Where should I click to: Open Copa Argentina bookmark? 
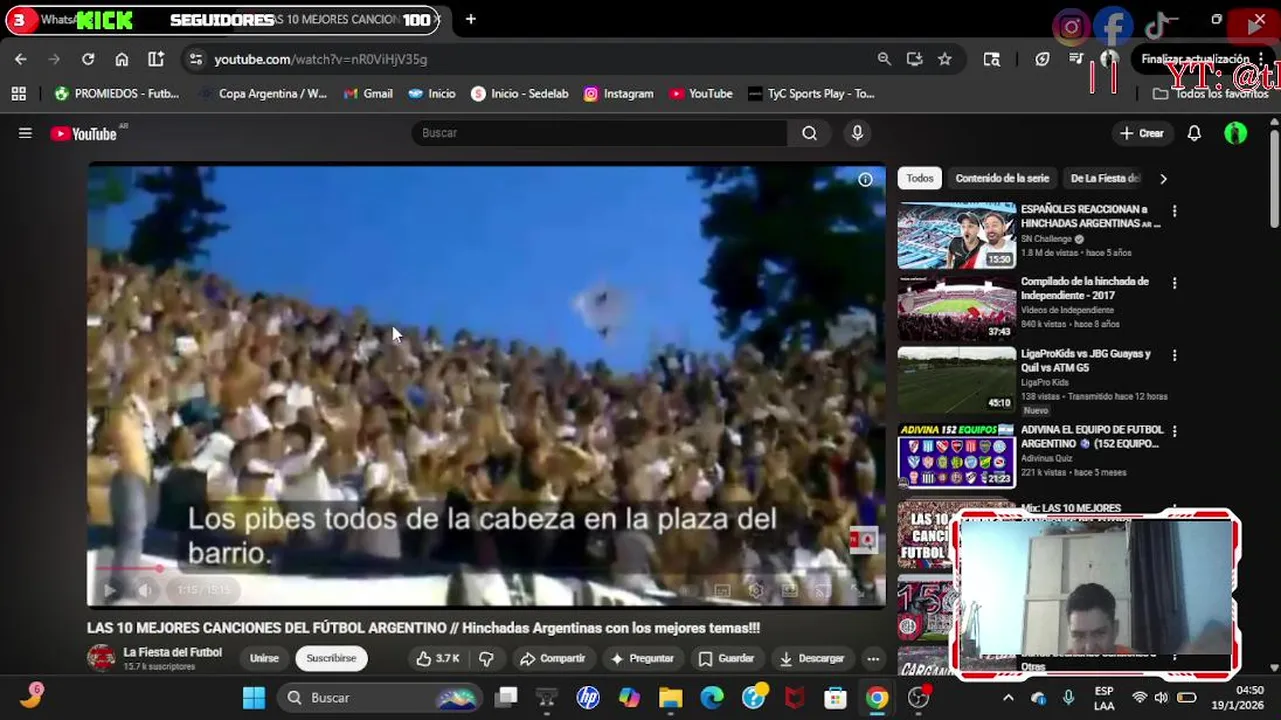click(x=263, y=93)
